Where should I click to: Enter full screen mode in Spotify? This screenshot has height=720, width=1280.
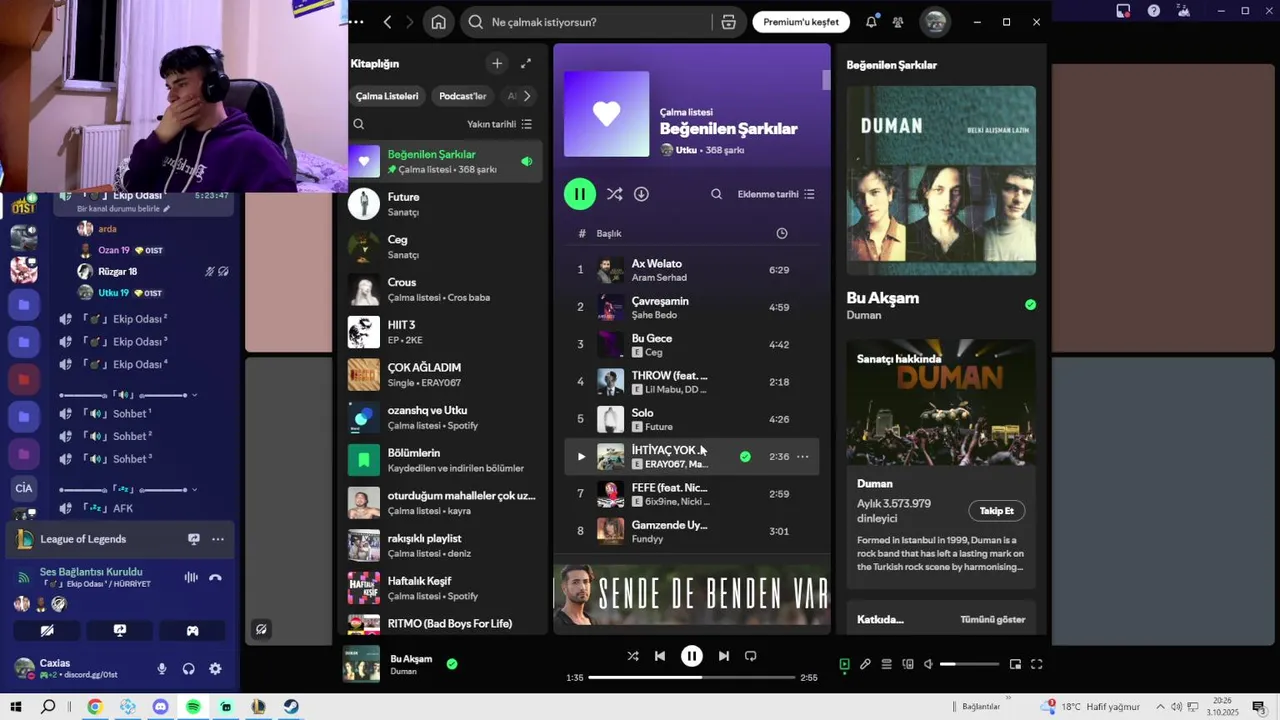(x=1037, y=664)
